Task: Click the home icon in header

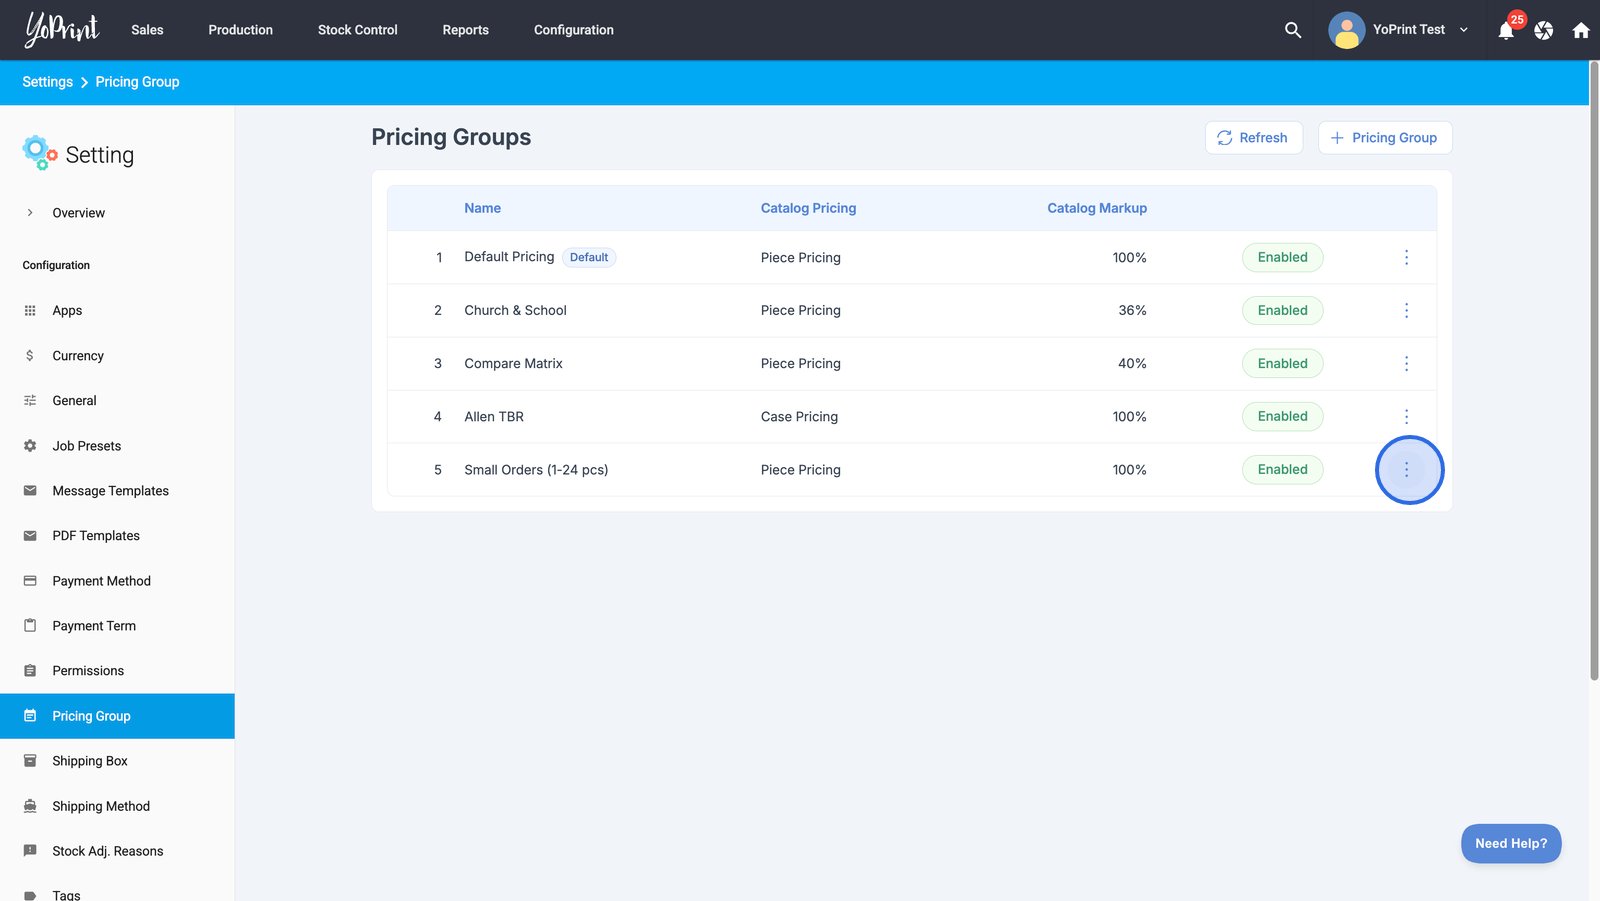Action: 1581,31
